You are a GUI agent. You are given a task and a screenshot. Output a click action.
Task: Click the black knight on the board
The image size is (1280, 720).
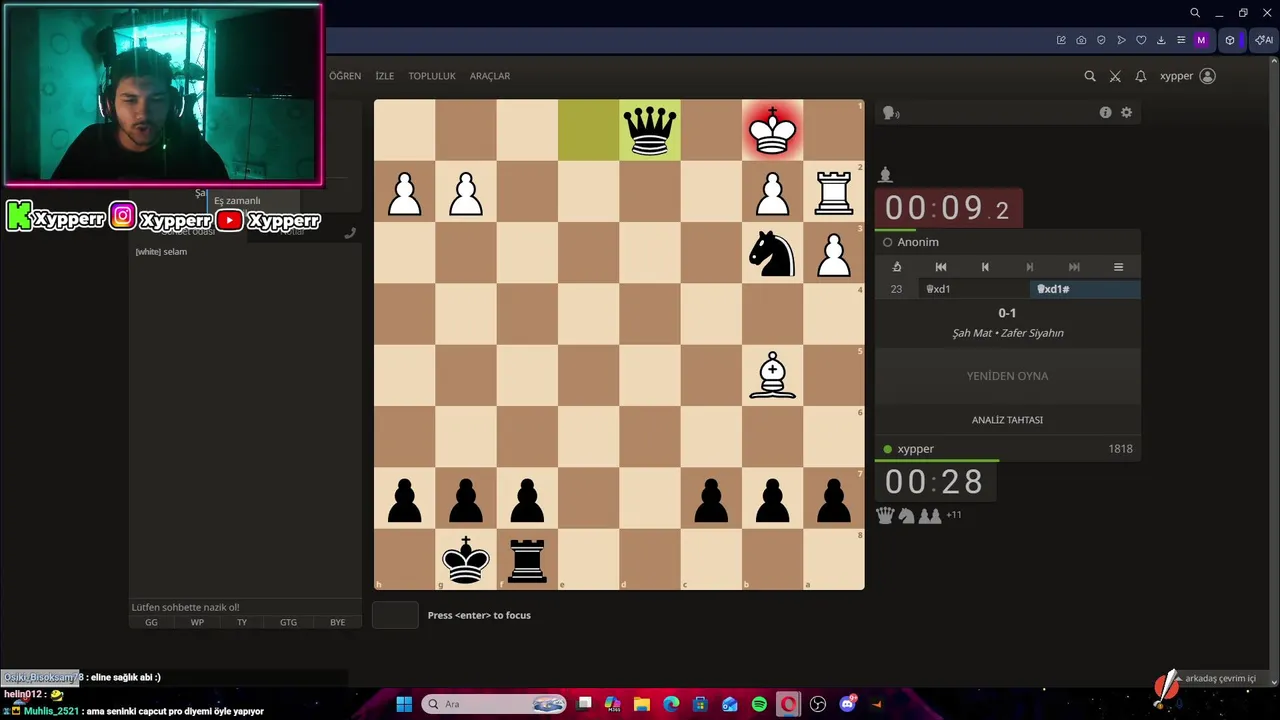coord(772,253)
